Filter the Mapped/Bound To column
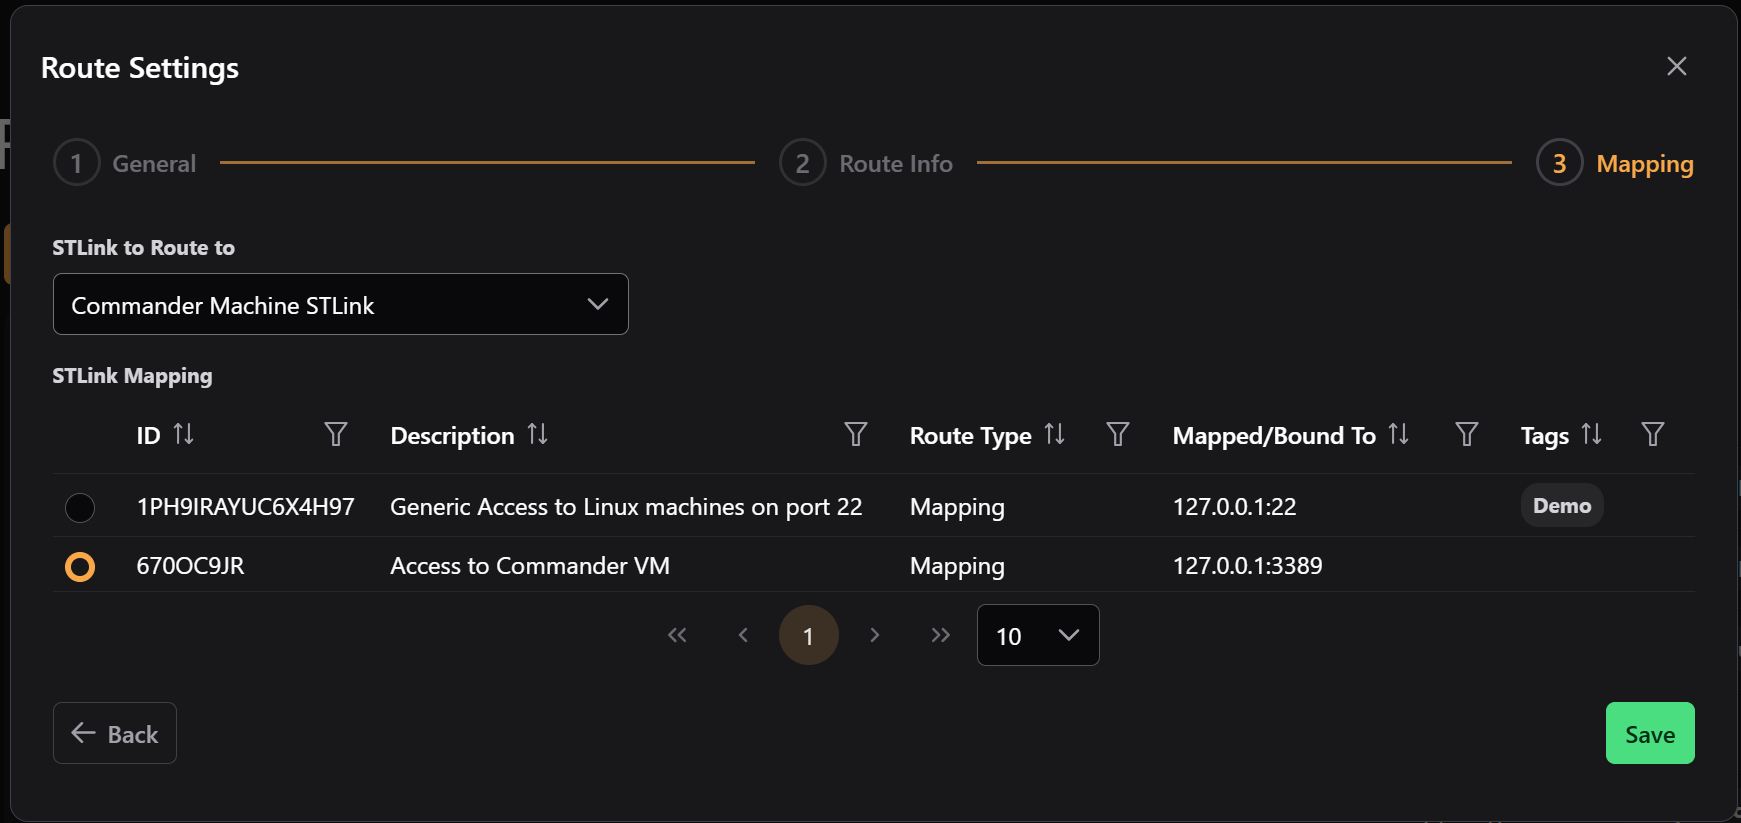Screen dimensions: 1741x823 point(1467,434)
